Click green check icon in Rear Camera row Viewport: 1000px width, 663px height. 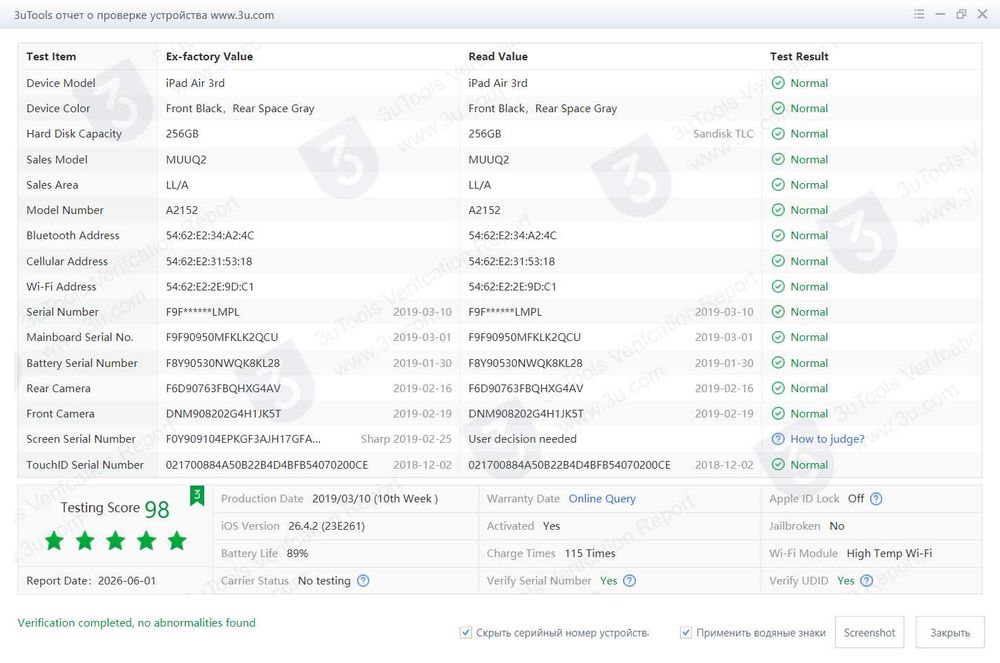(778, 388)
